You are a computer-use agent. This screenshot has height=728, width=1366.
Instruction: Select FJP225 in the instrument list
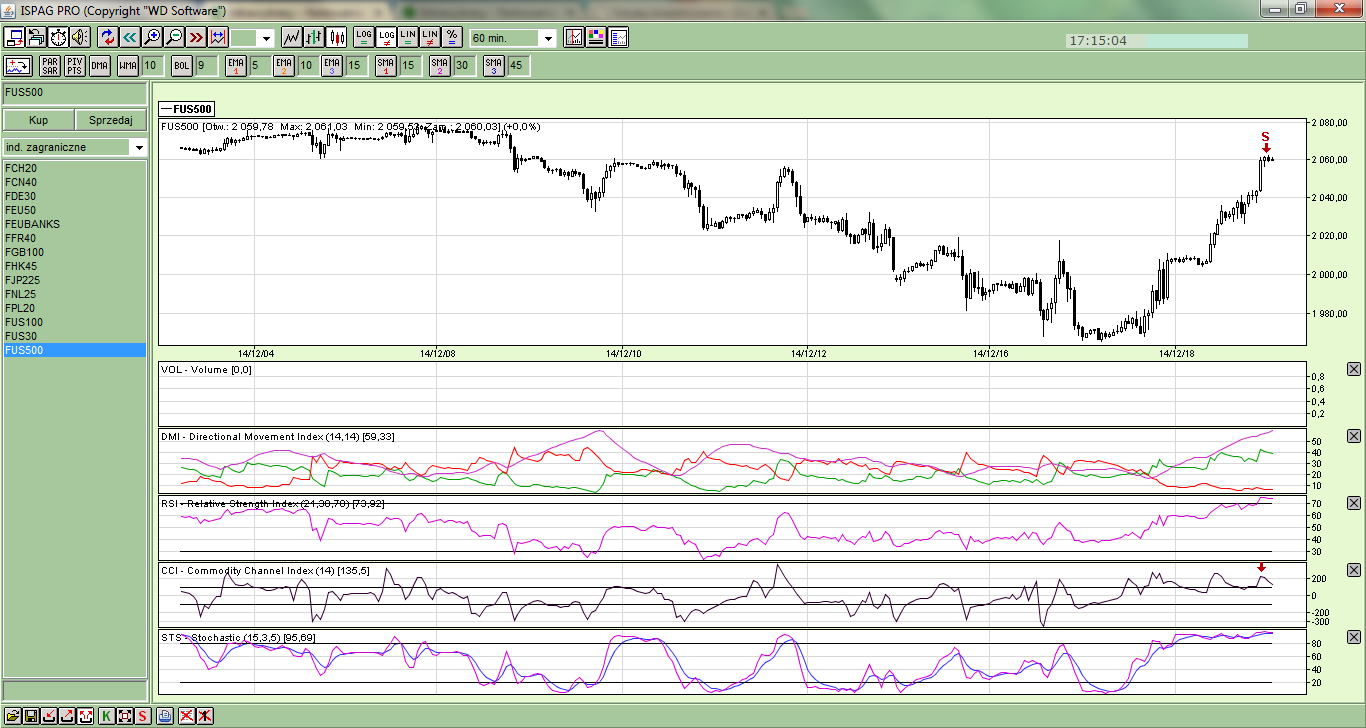[x=22, y=280]
